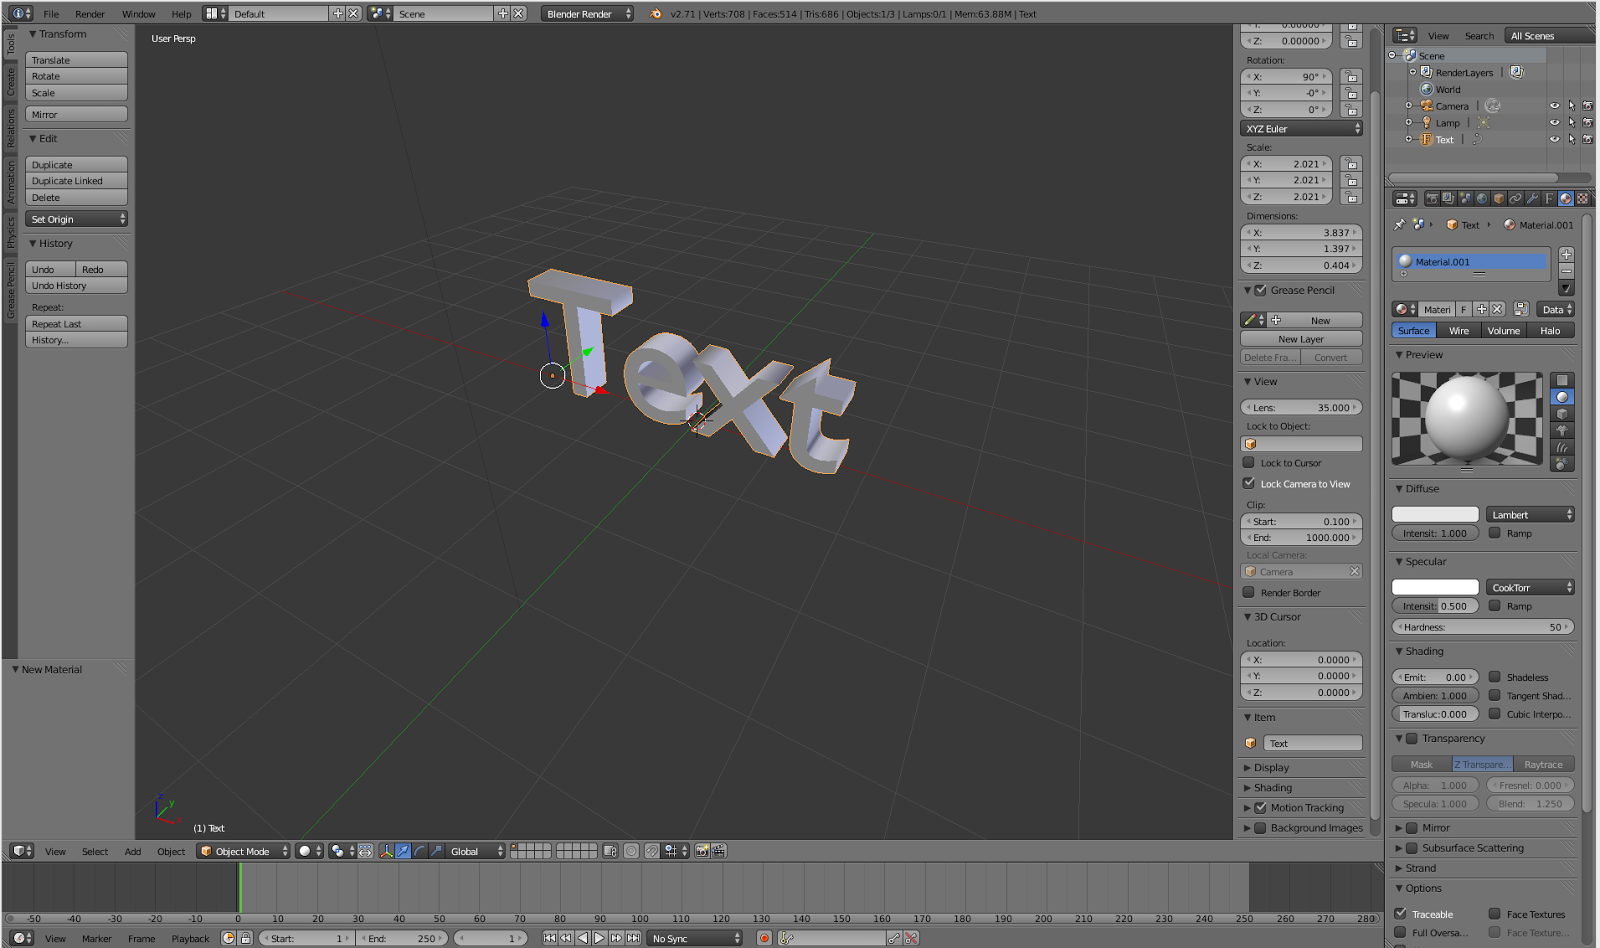This screenshot has height=948, width=1600.
Task: Open the Blender Render engine dropdown
Action: tap(588, 14)
